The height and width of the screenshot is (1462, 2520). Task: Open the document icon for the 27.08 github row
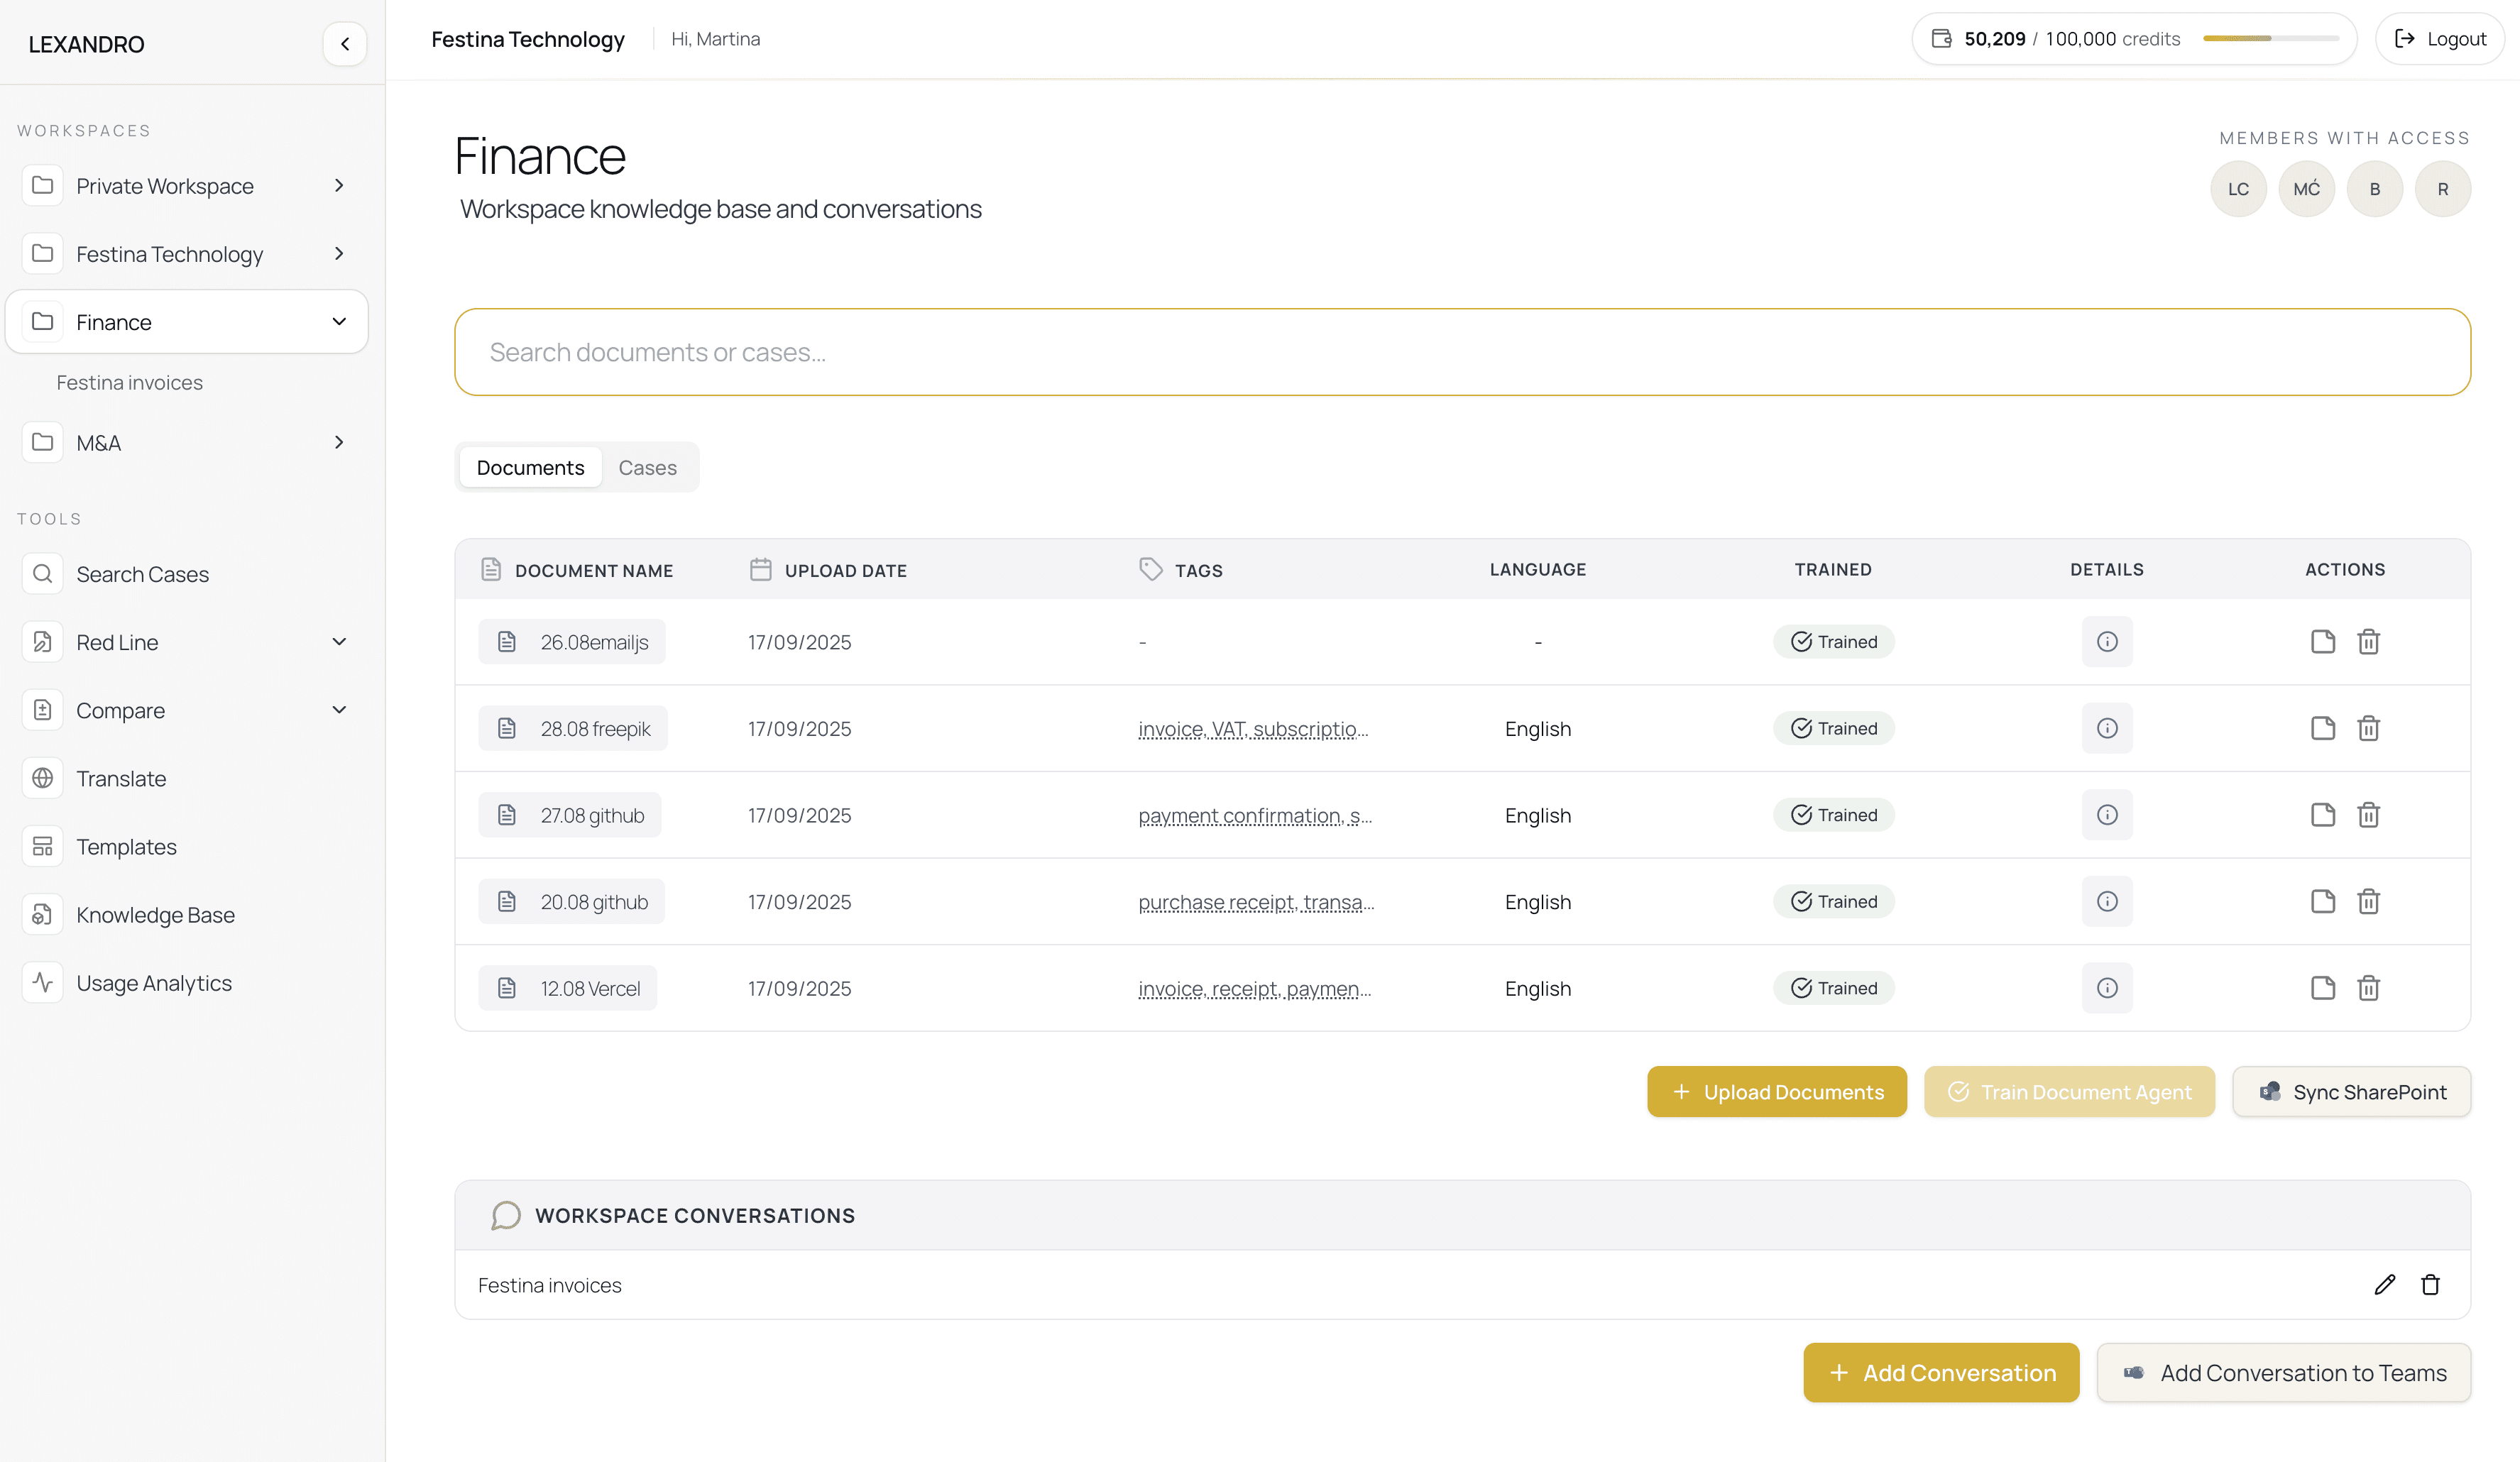[x=2322, y=815]
